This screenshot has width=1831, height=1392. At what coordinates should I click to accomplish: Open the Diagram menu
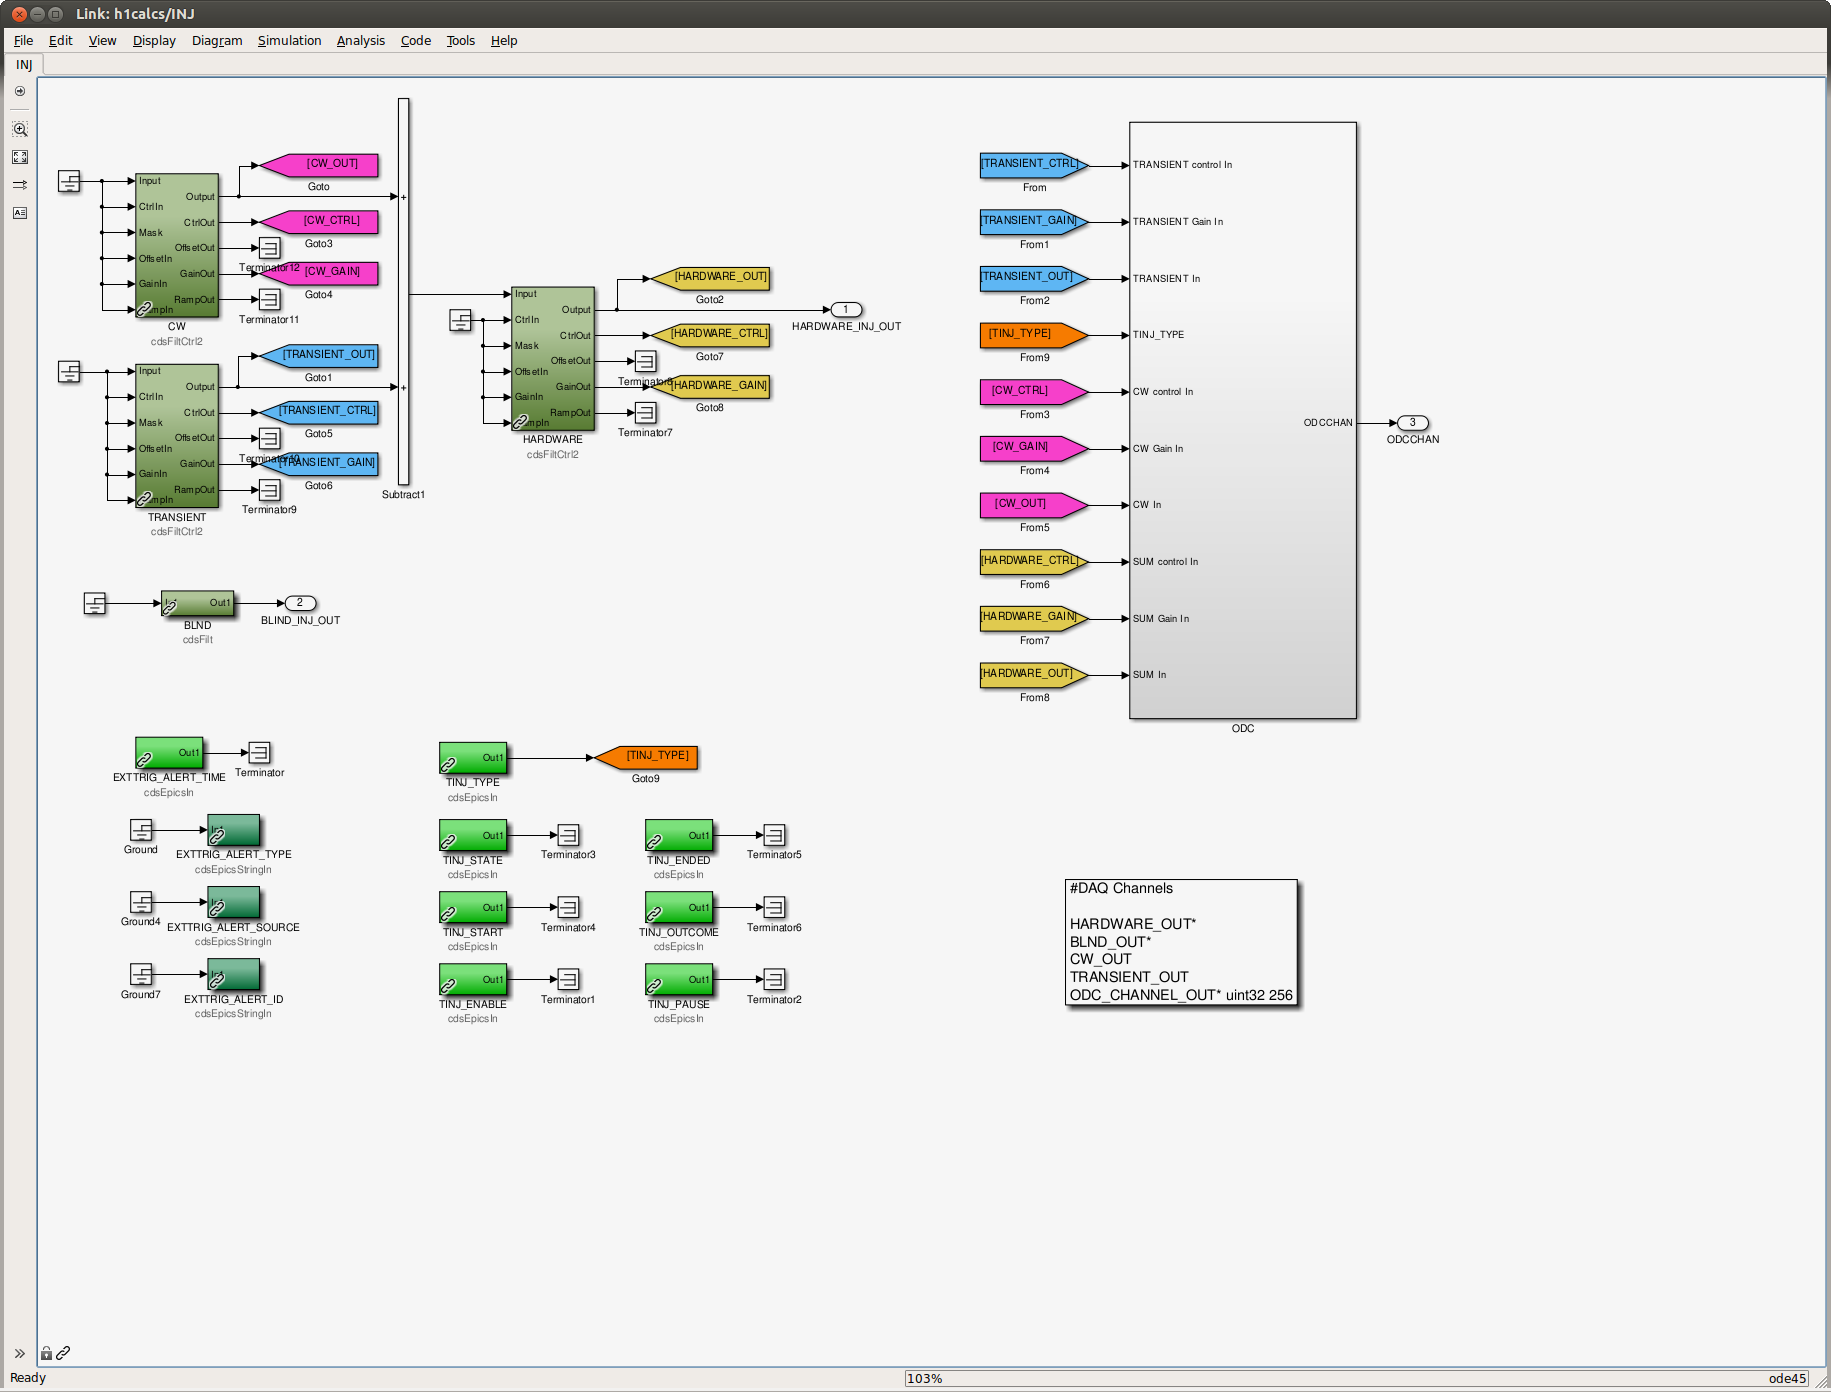pyautogui.click(x=217, y=41)
